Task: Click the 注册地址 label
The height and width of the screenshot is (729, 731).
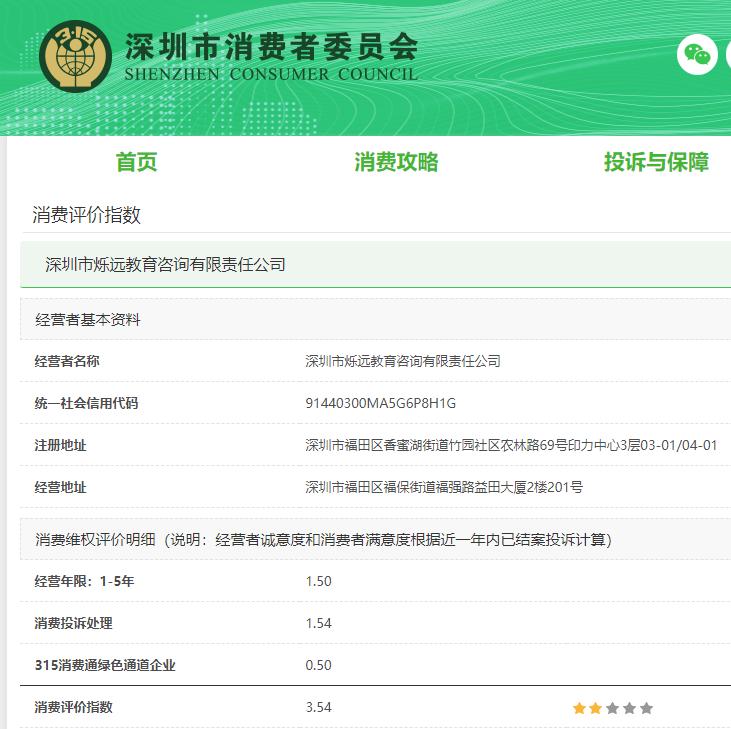Action: point(60,445)
